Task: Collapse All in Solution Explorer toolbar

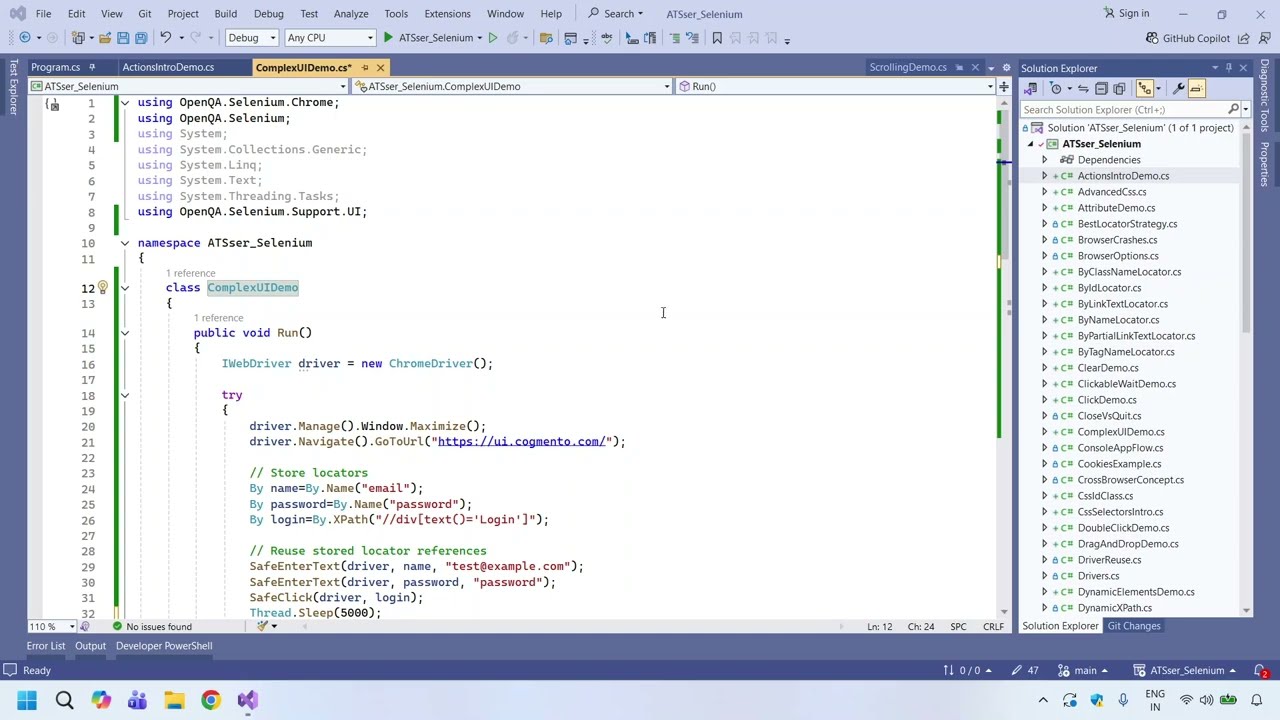Action: tap(1101, 88)
